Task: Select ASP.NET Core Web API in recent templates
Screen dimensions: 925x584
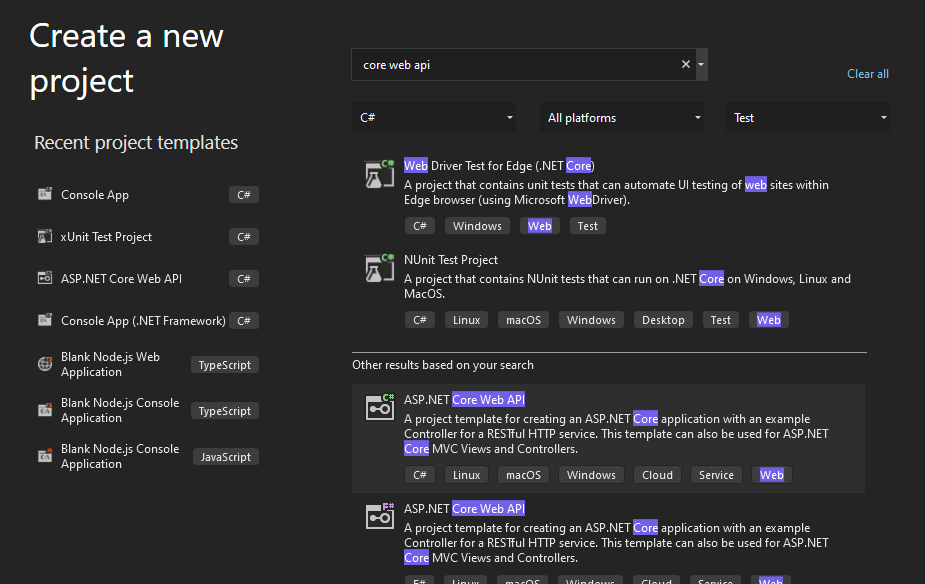Action: pyautogui.click(x=122, y=278)
